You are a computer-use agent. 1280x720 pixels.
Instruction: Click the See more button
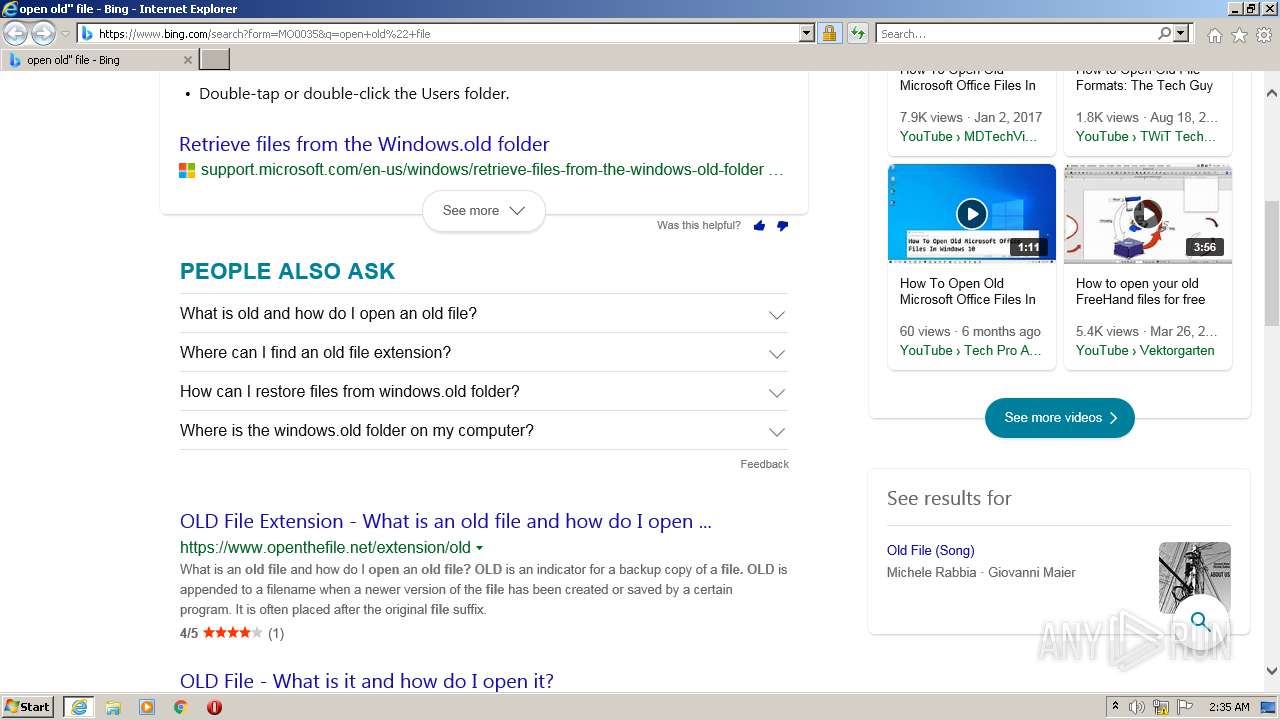pos(484,211)
